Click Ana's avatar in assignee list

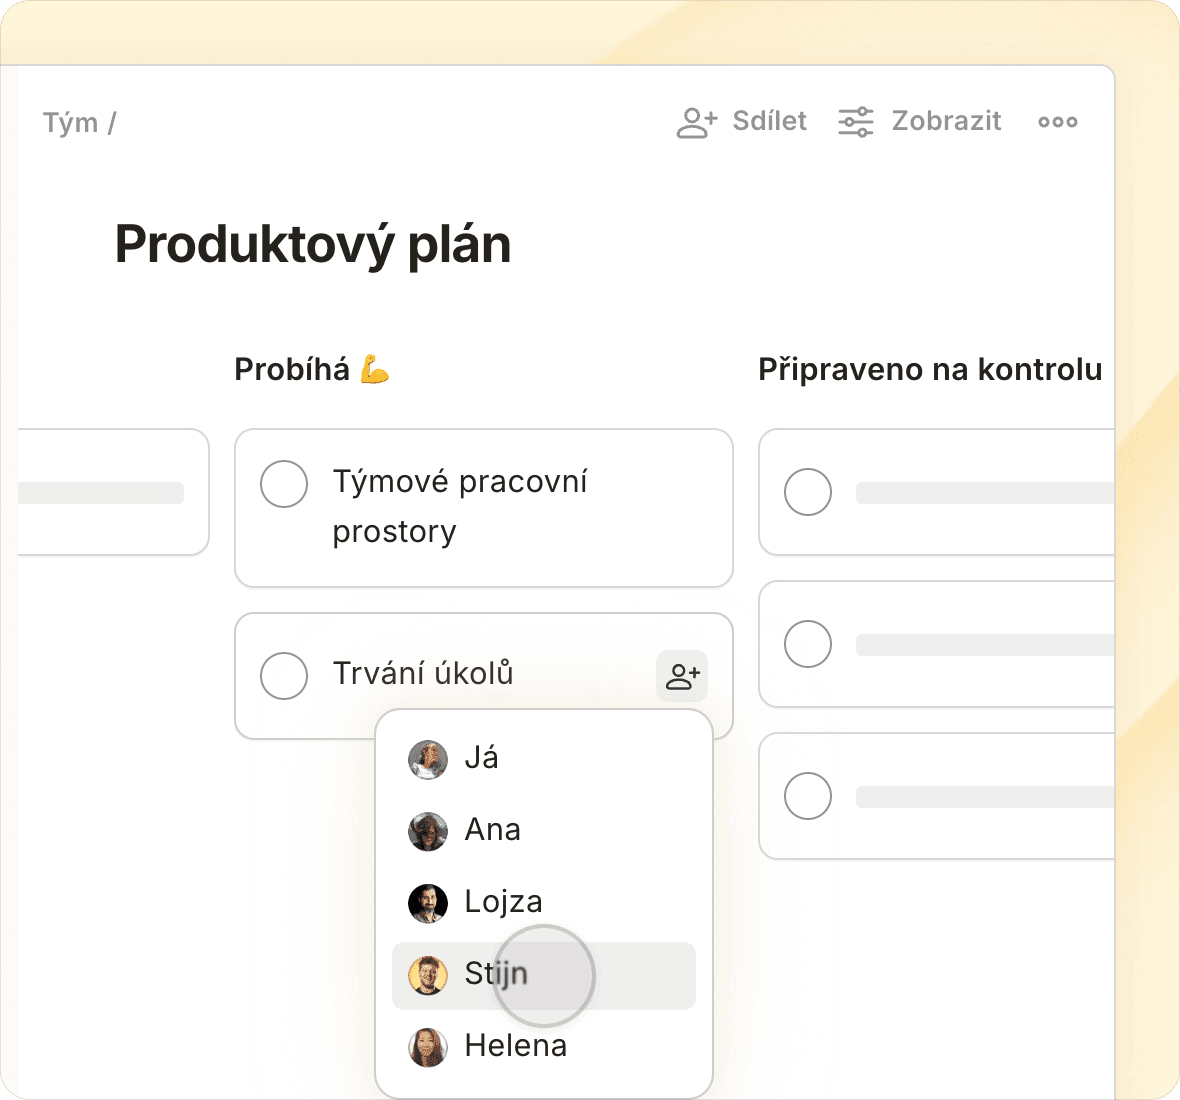[x=428, y=831]
